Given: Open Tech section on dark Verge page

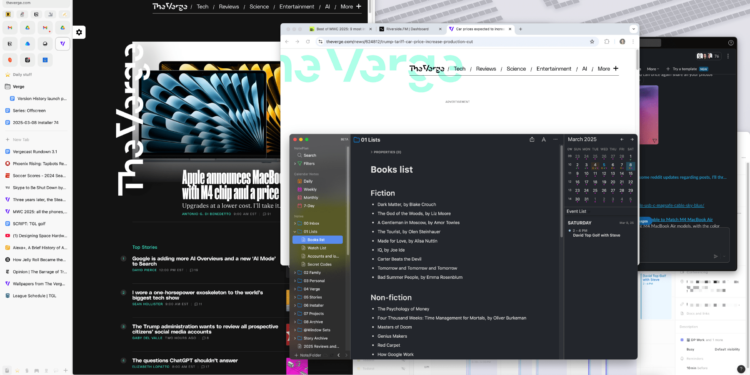Looking at the screenshot, I should coord(202,7).
